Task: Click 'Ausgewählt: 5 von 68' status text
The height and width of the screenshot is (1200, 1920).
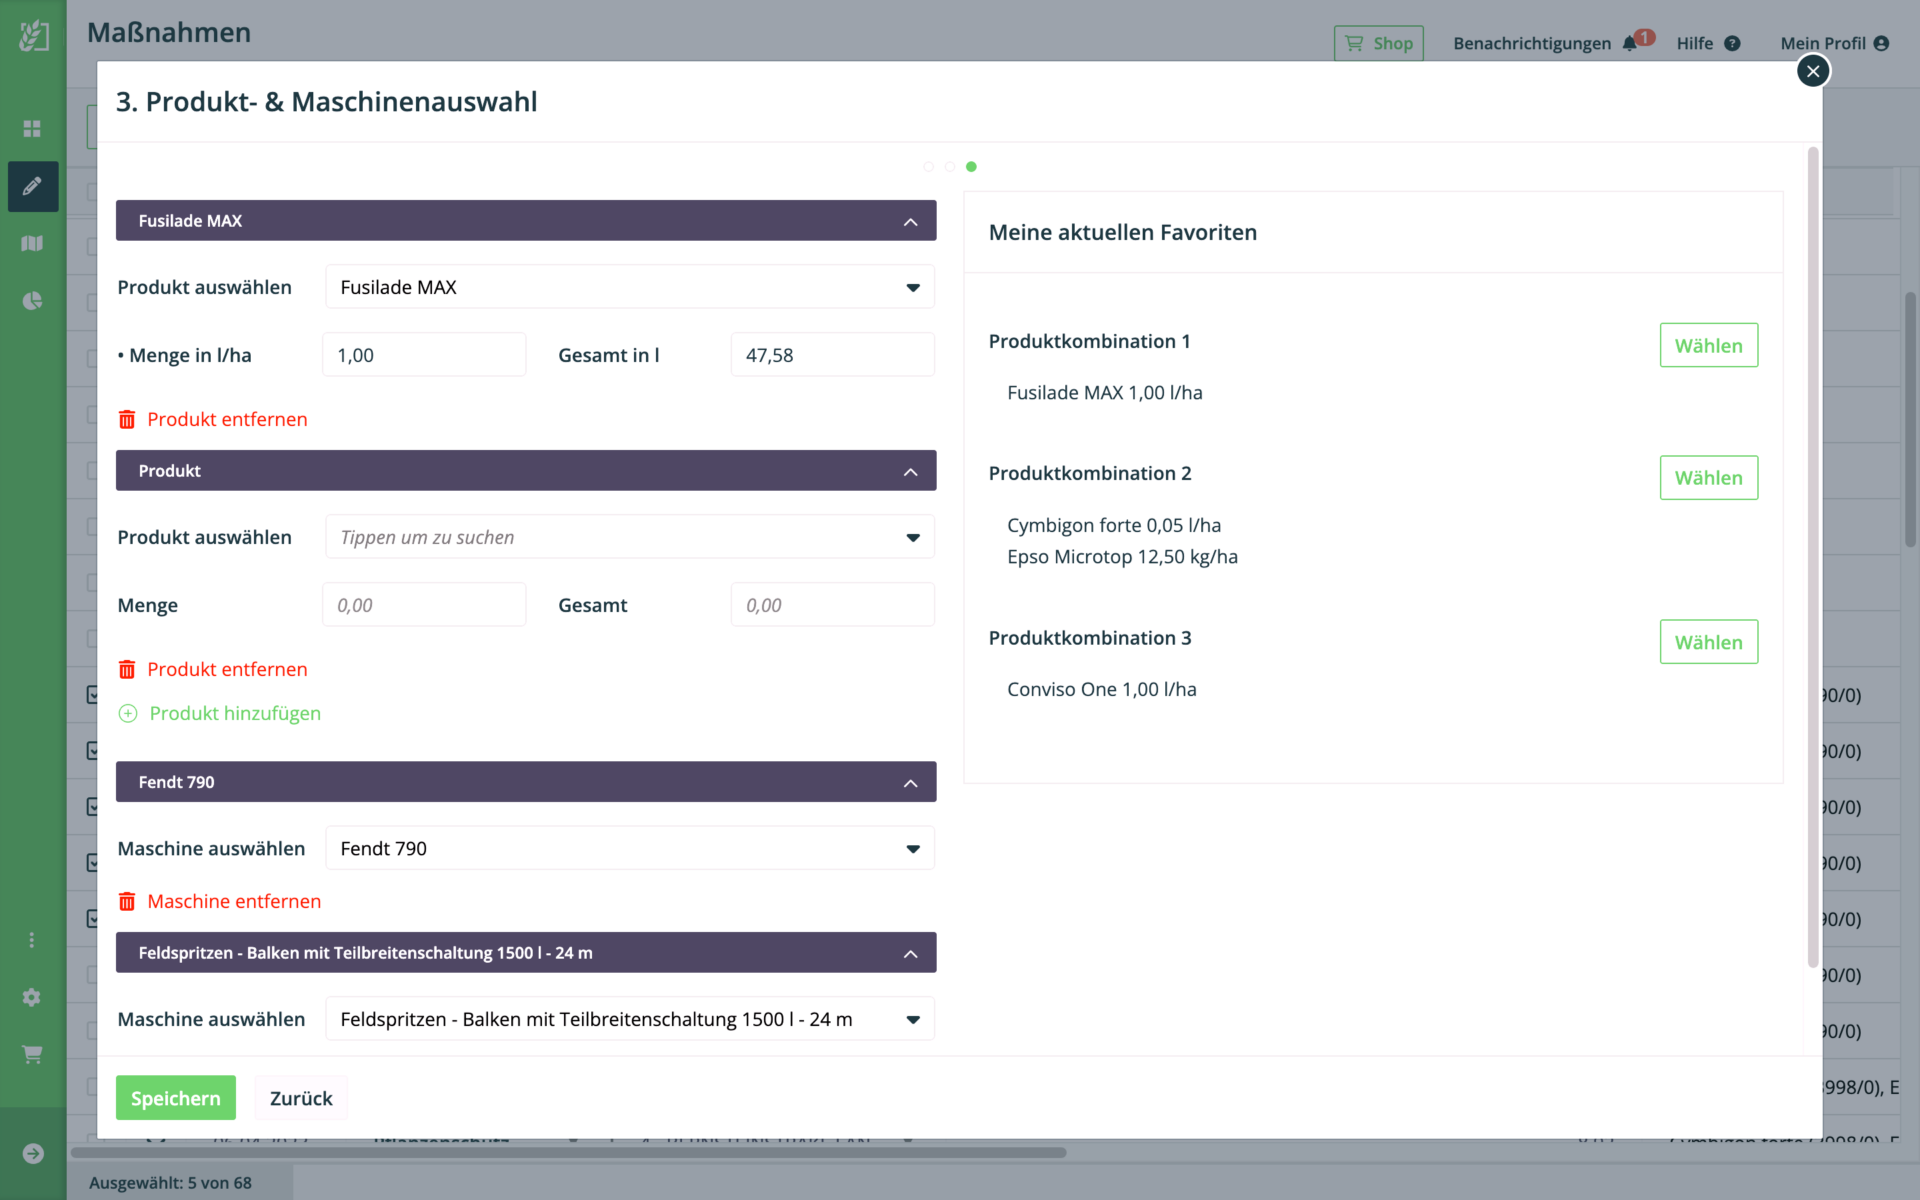Action: coord(170,1183)
